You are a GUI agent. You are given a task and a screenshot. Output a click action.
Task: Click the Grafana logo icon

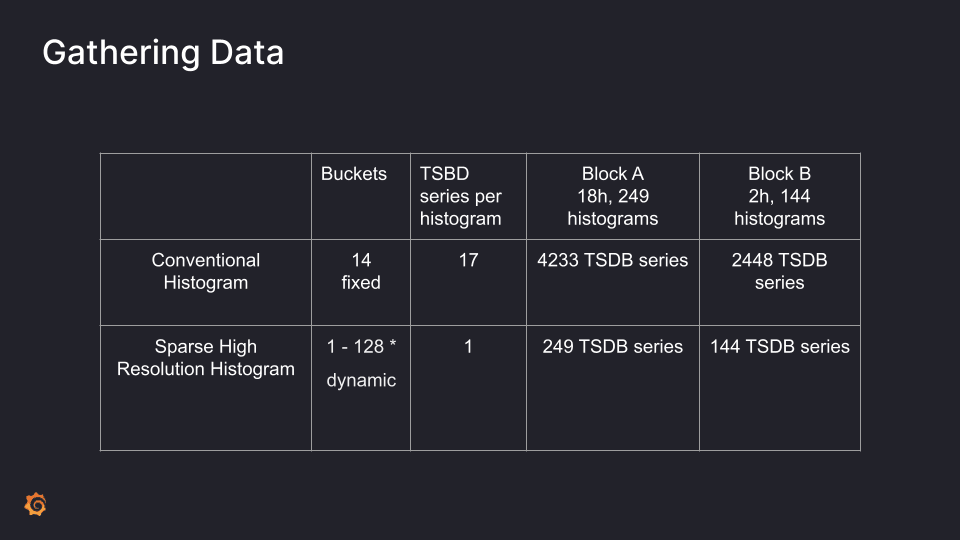pyautogui.click(x=35, y=505)
